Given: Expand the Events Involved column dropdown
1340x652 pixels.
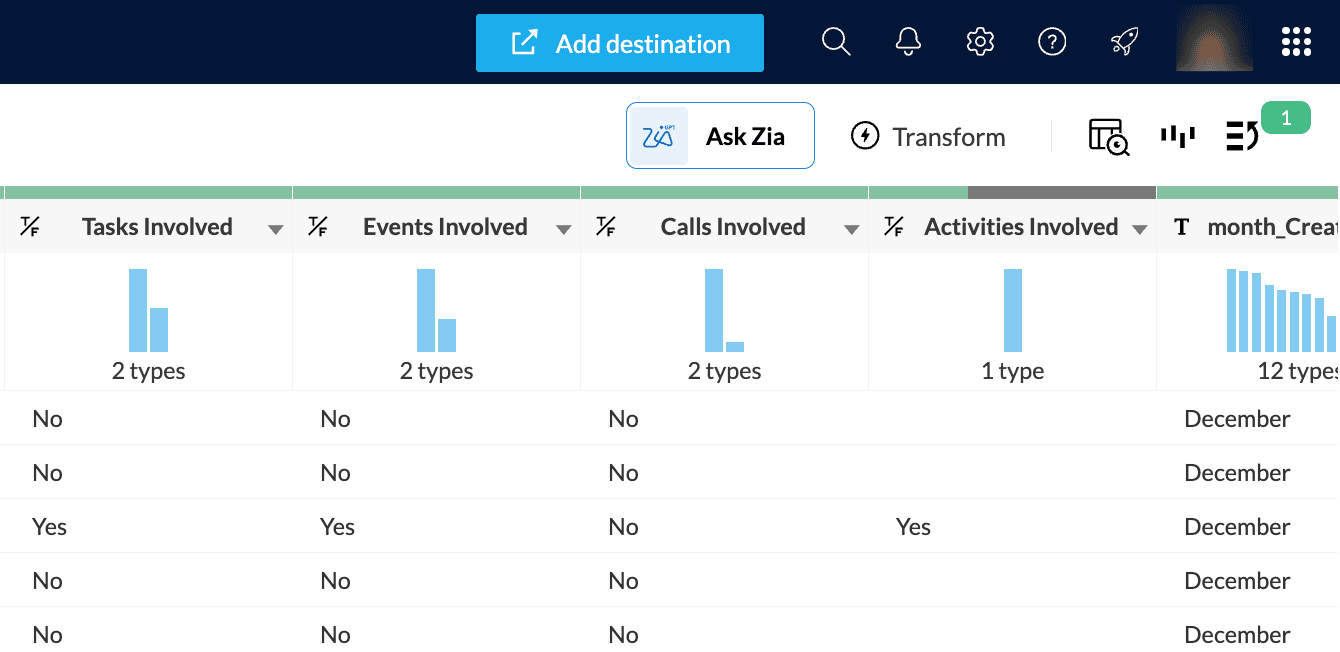Looking at the screenshot, I should coord(564,229).
